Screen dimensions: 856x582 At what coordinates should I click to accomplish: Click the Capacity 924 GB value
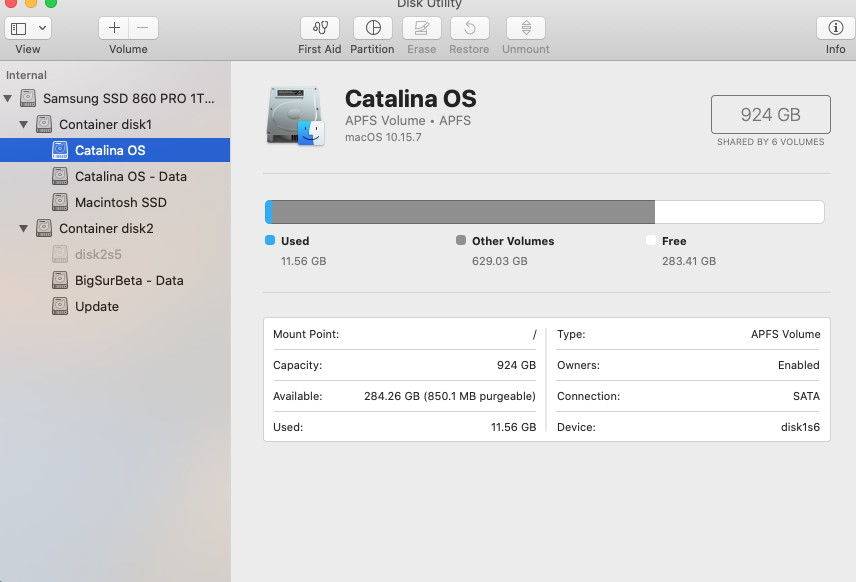coord(516,365)
